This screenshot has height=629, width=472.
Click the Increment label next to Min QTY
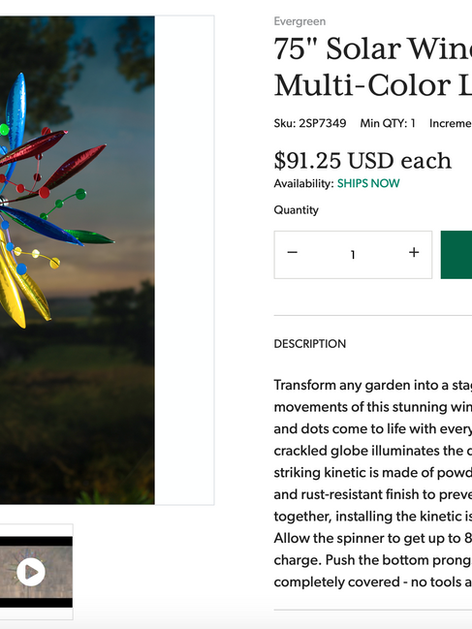point(450,123)
